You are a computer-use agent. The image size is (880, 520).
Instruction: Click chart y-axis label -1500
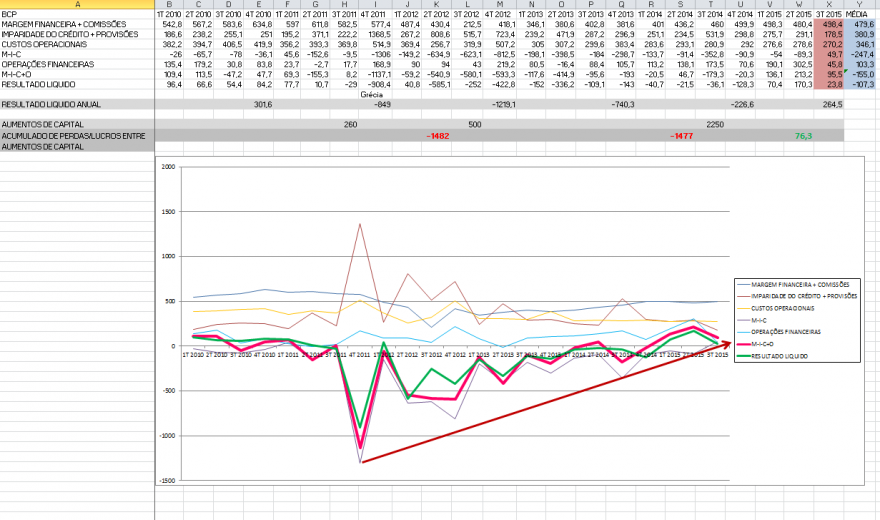tap(167, 481)
